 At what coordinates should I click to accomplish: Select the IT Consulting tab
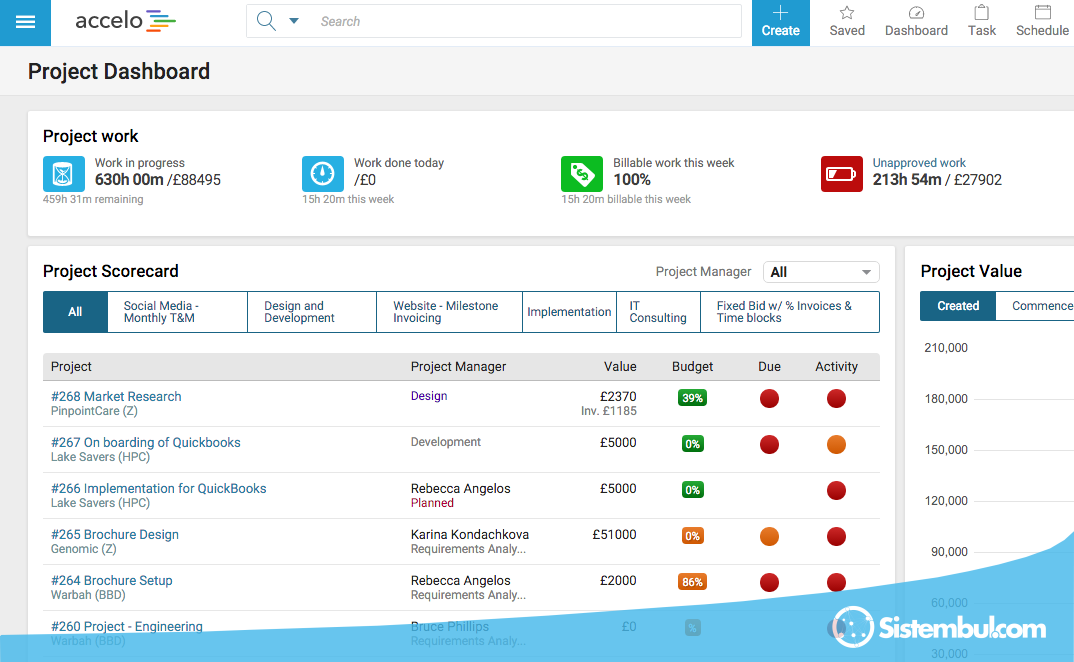click(x=658, y=312)
